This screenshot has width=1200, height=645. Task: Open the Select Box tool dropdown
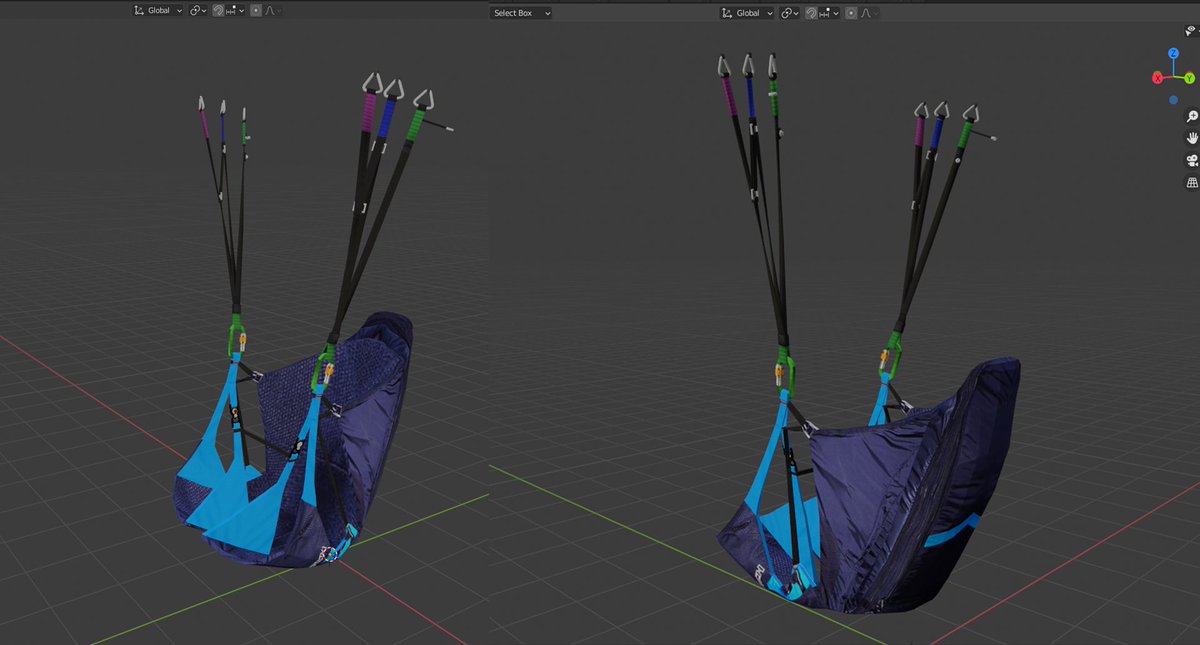coord(521,13)
